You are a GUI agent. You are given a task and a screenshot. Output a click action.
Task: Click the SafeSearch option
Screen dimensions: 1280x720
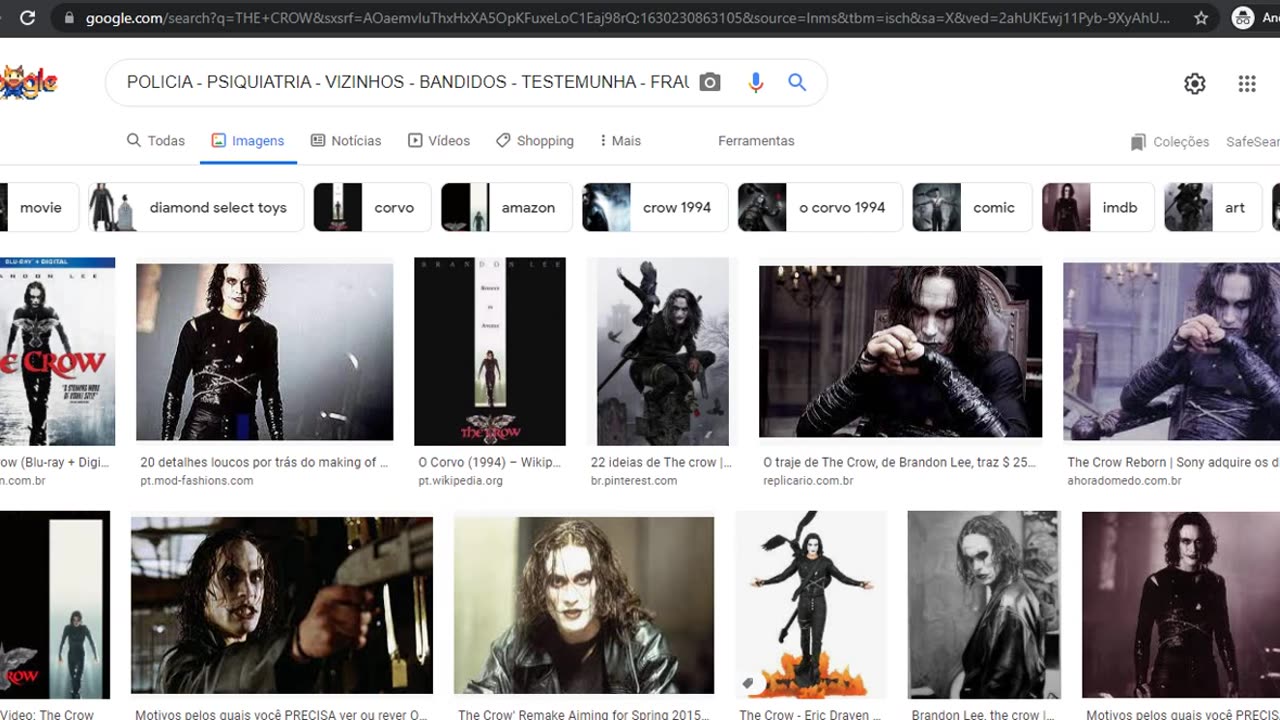pos(1253,142)
